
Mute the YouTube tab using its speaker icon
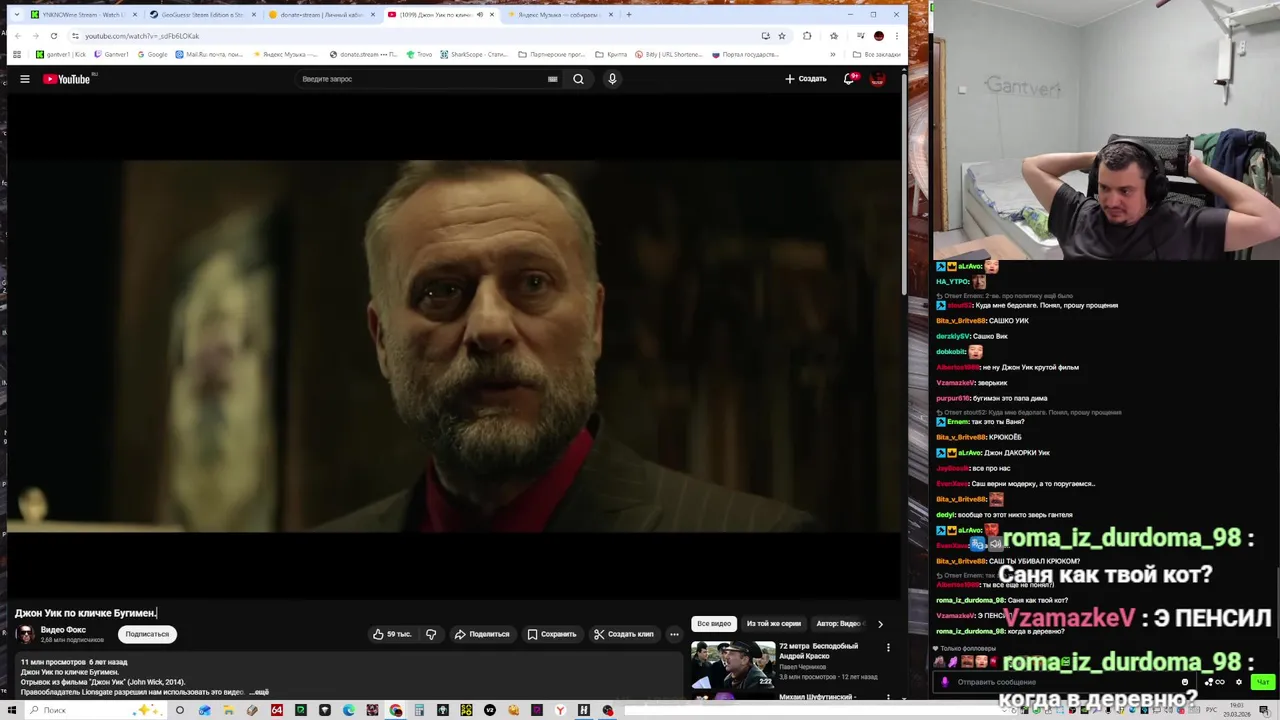[x=480, y=15]
